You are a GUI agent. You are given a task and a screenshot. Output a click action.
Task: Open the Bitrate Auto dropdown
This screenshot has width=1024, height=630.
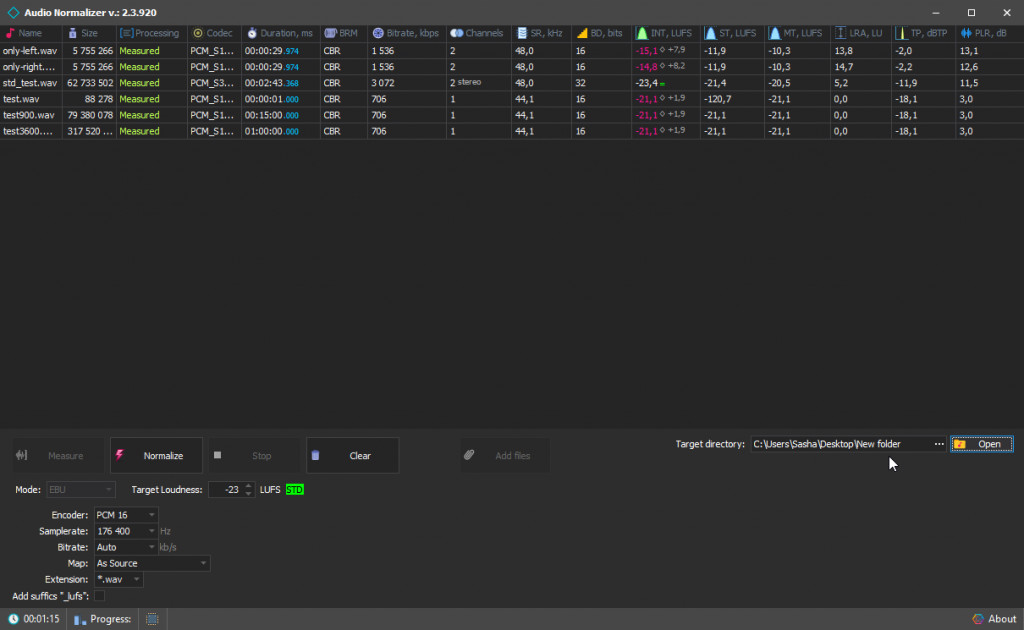click(x=125, y=547)
